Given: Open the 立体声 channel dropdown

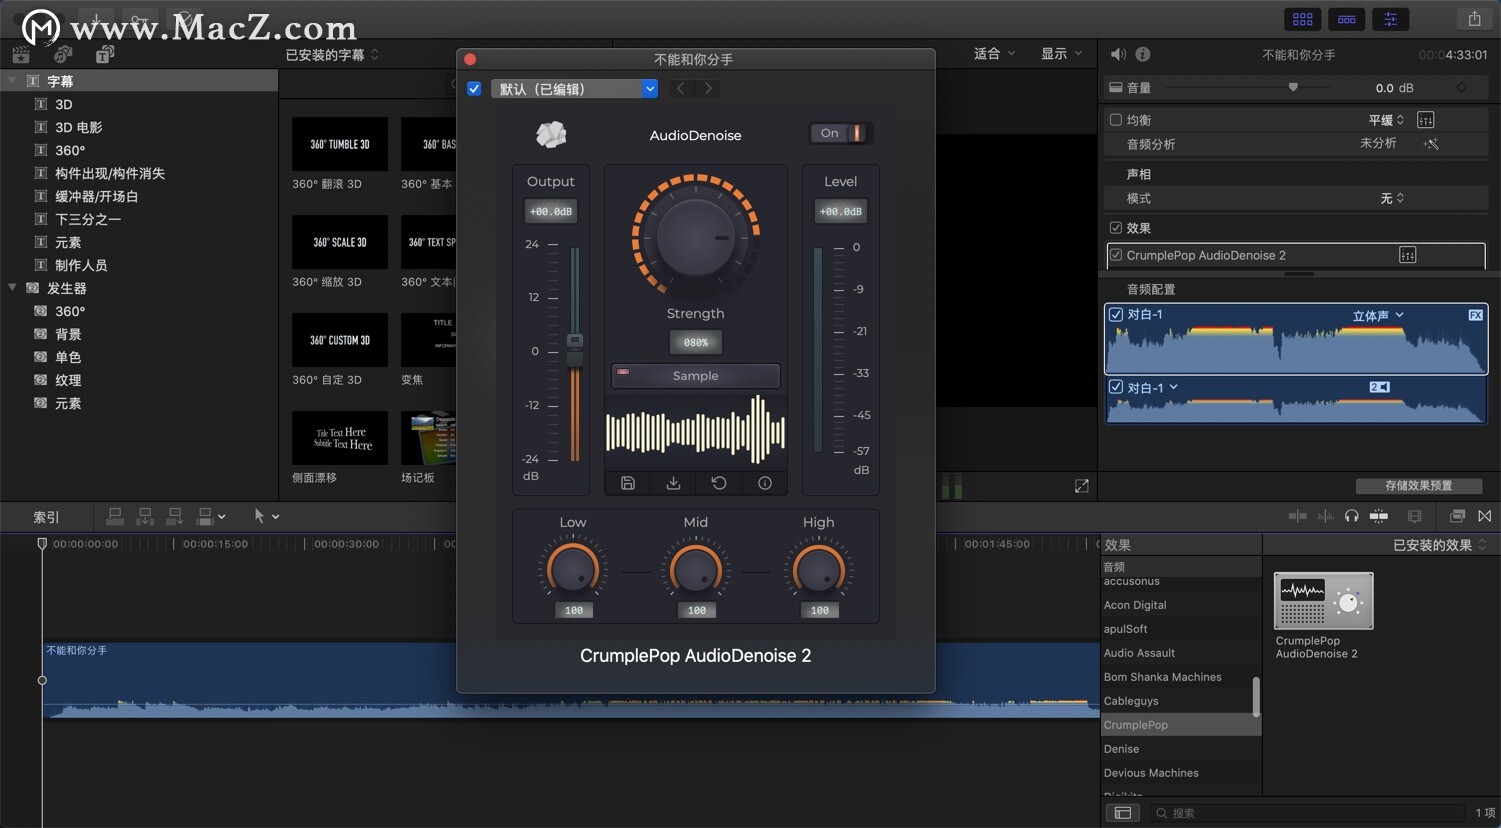Looking at the screenshot, I should point(1378,315).
